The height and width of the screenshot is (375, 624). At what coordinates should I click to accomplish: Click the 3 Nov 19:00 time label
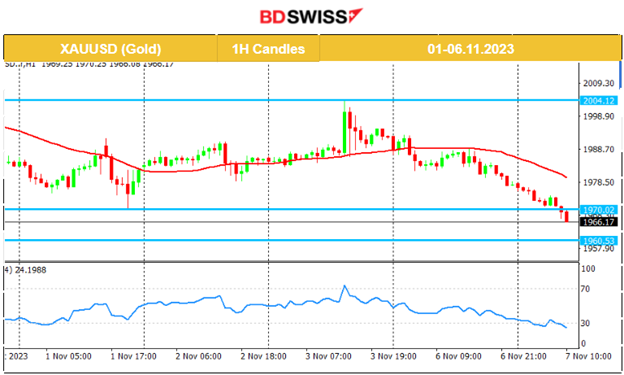(394, 356)
